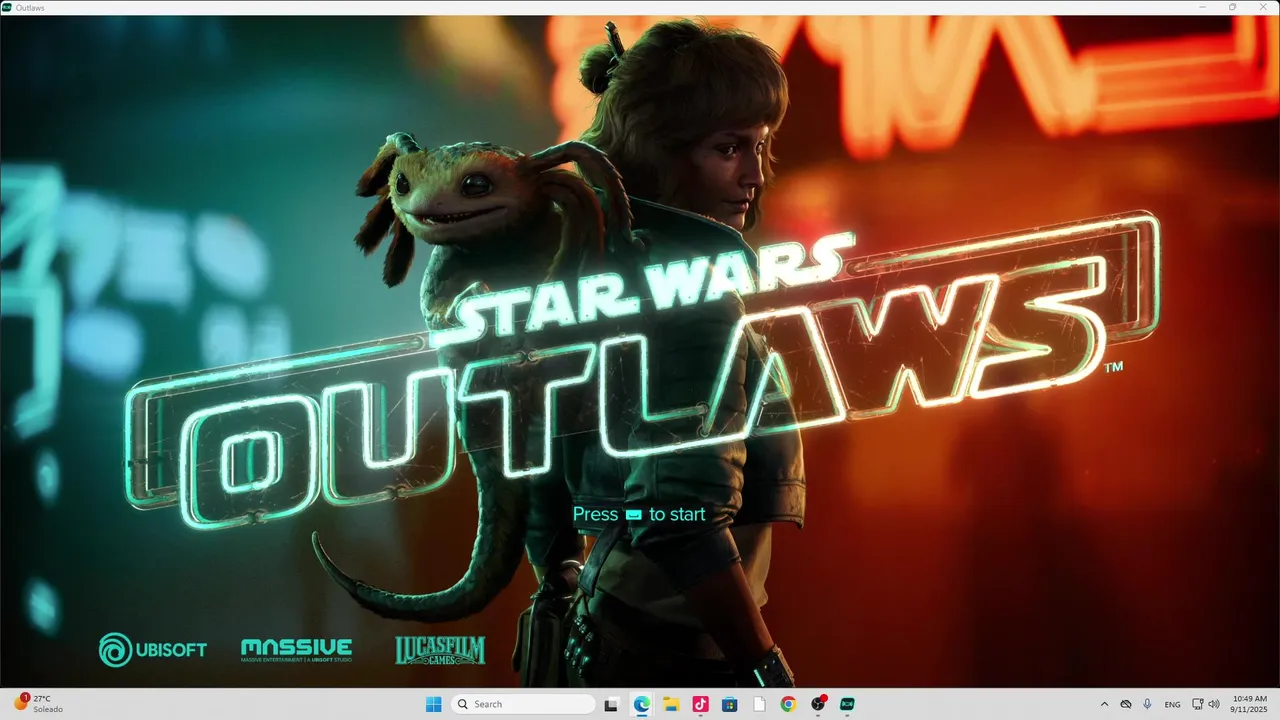Restore down the Outlaws window
The image size is (1280, 720).
coord(1232,7)
